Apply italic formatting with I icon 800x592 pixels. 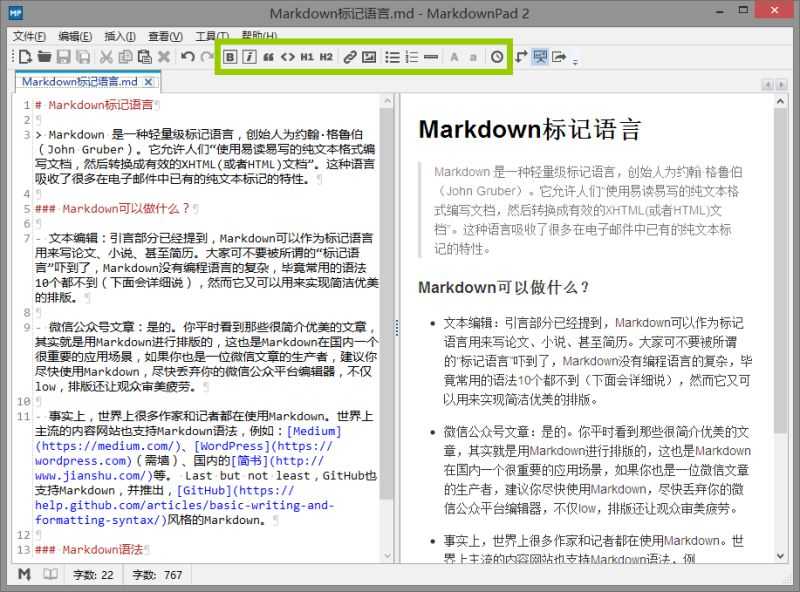249,57
